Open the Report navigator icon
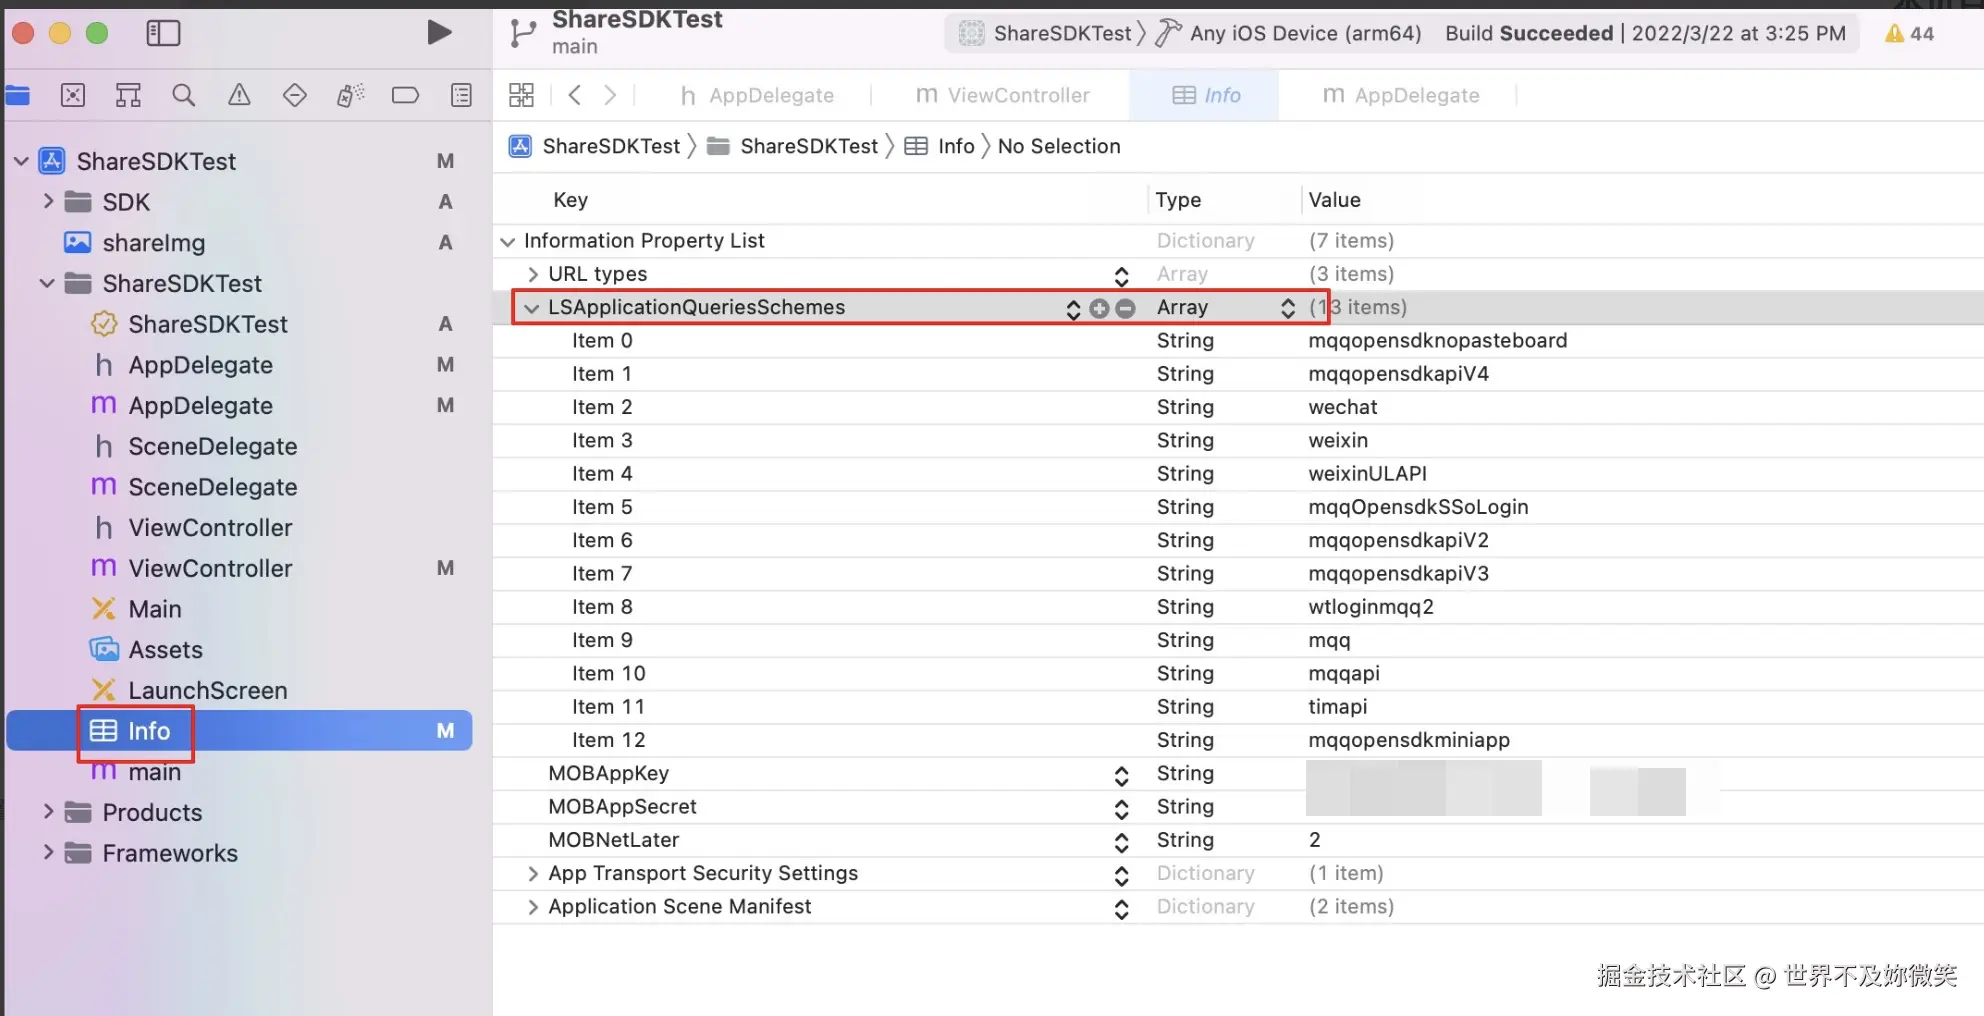The width and height of the screenshot is (1984, 1016). (x=461, y=95)
